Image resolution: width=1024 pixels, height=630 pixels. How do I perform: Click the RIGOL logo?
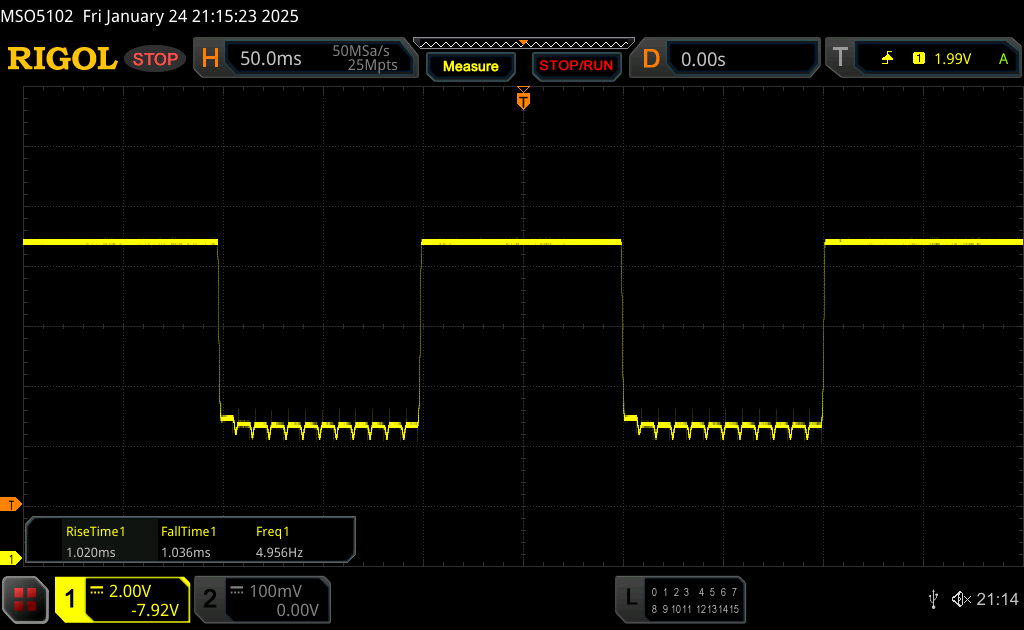pos(62,59)
